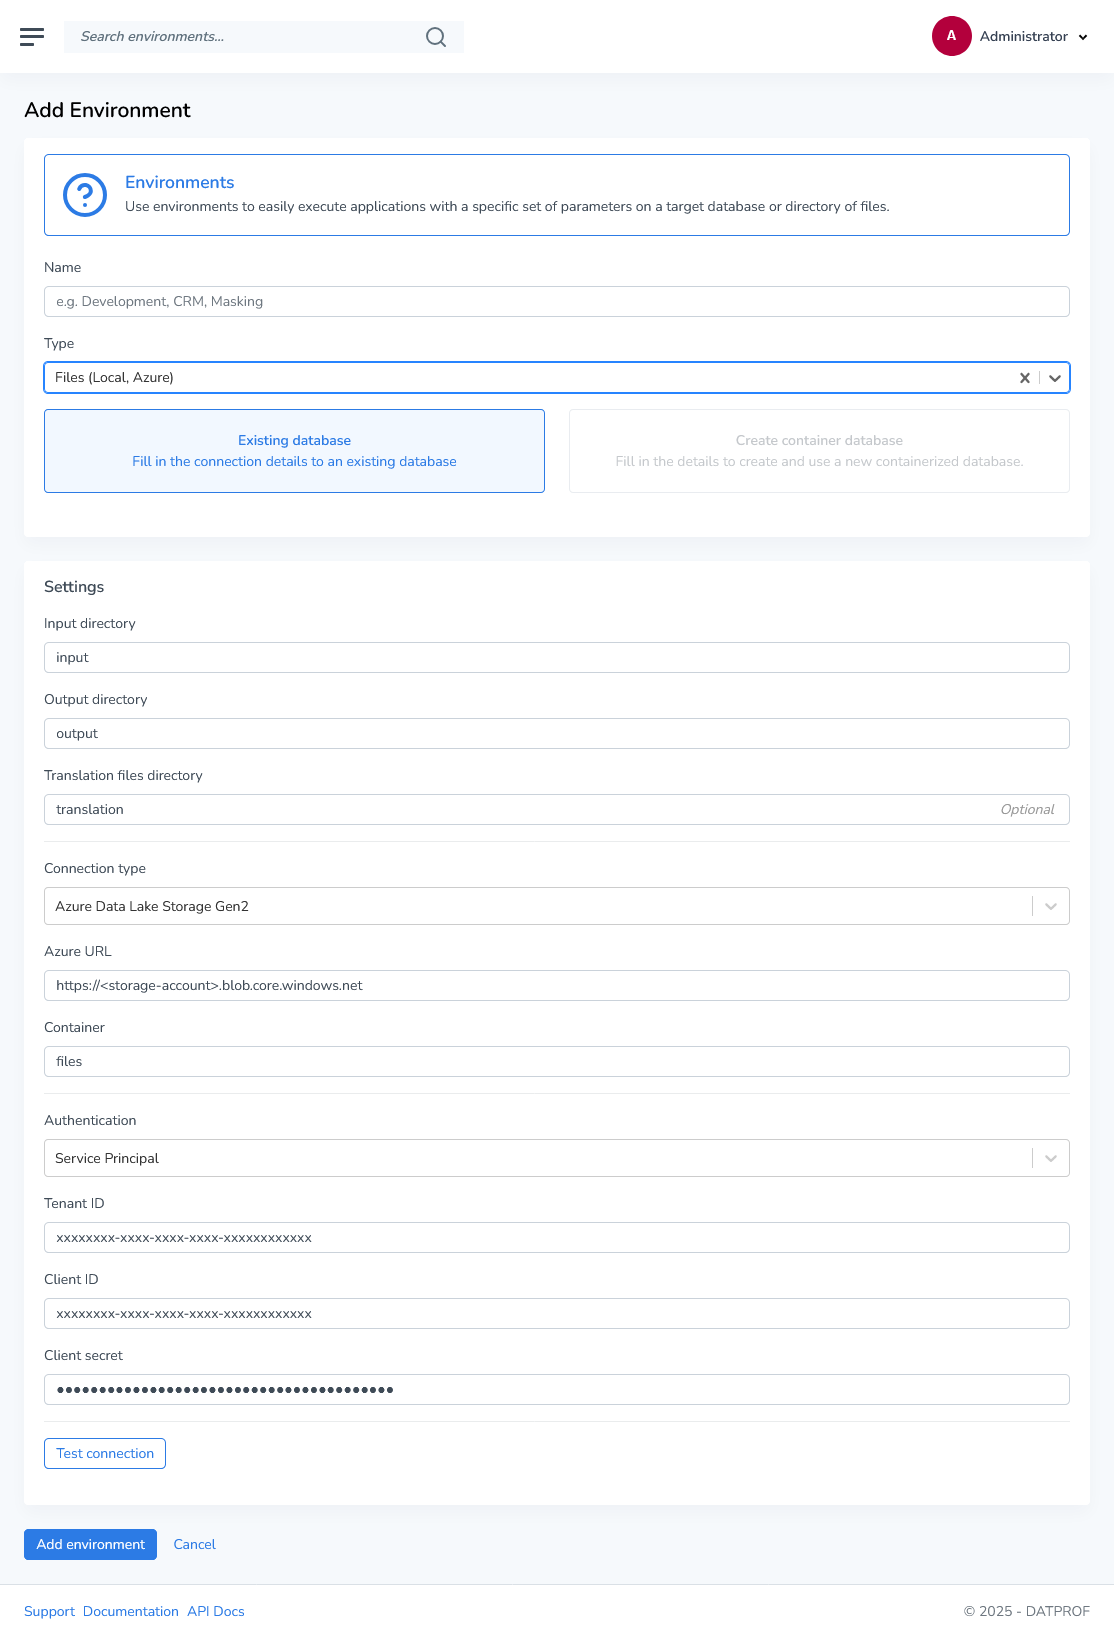Viewport: 1114px width, 1638px height.
Task: Select the Create container database card
Action: tap(819, 451)
